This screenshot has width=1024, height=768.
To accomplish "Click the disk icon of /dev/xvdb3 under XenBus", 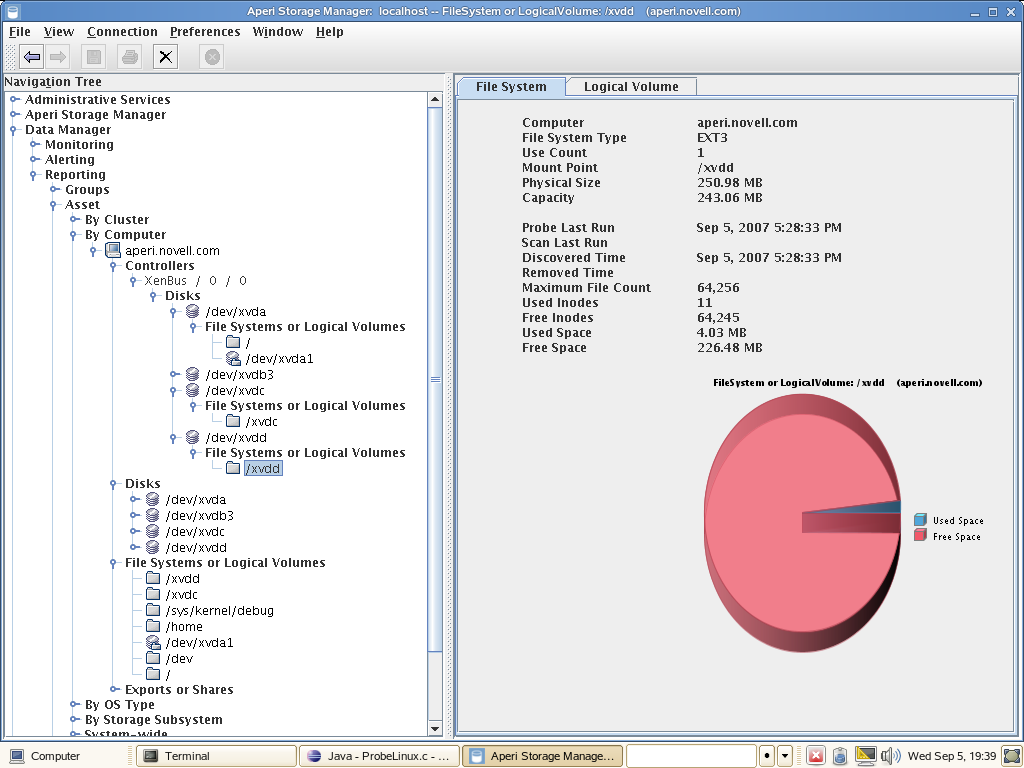I will 192,374.
